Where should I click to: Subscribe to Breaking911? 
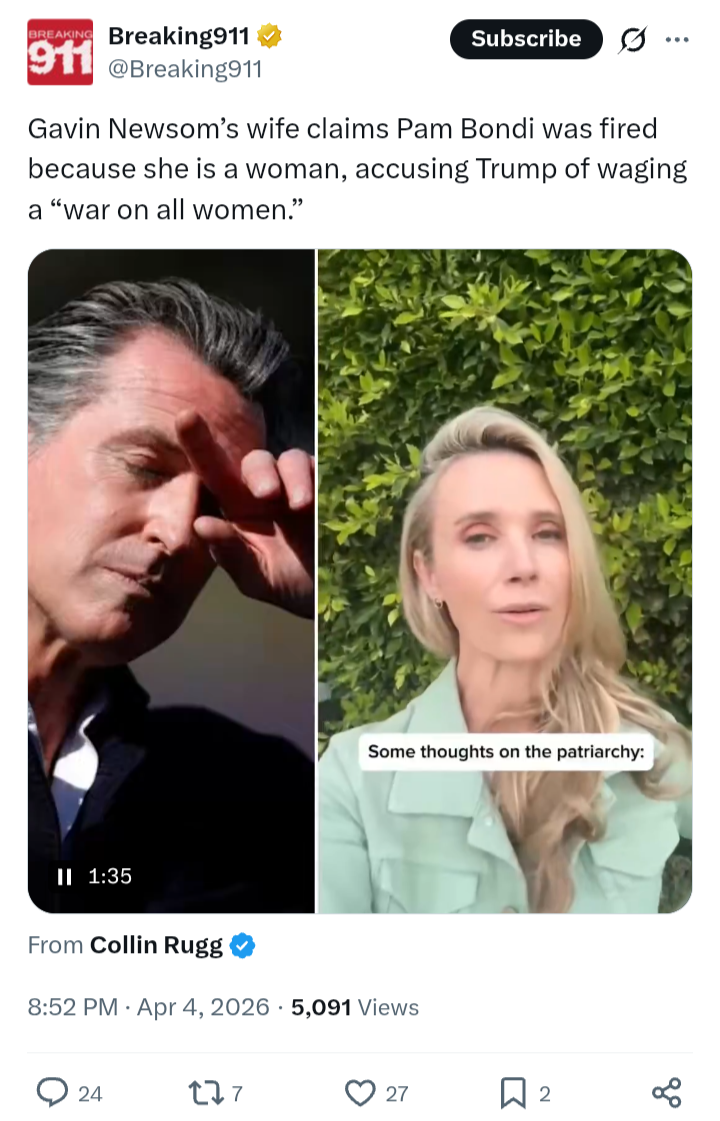pos(526,39)
